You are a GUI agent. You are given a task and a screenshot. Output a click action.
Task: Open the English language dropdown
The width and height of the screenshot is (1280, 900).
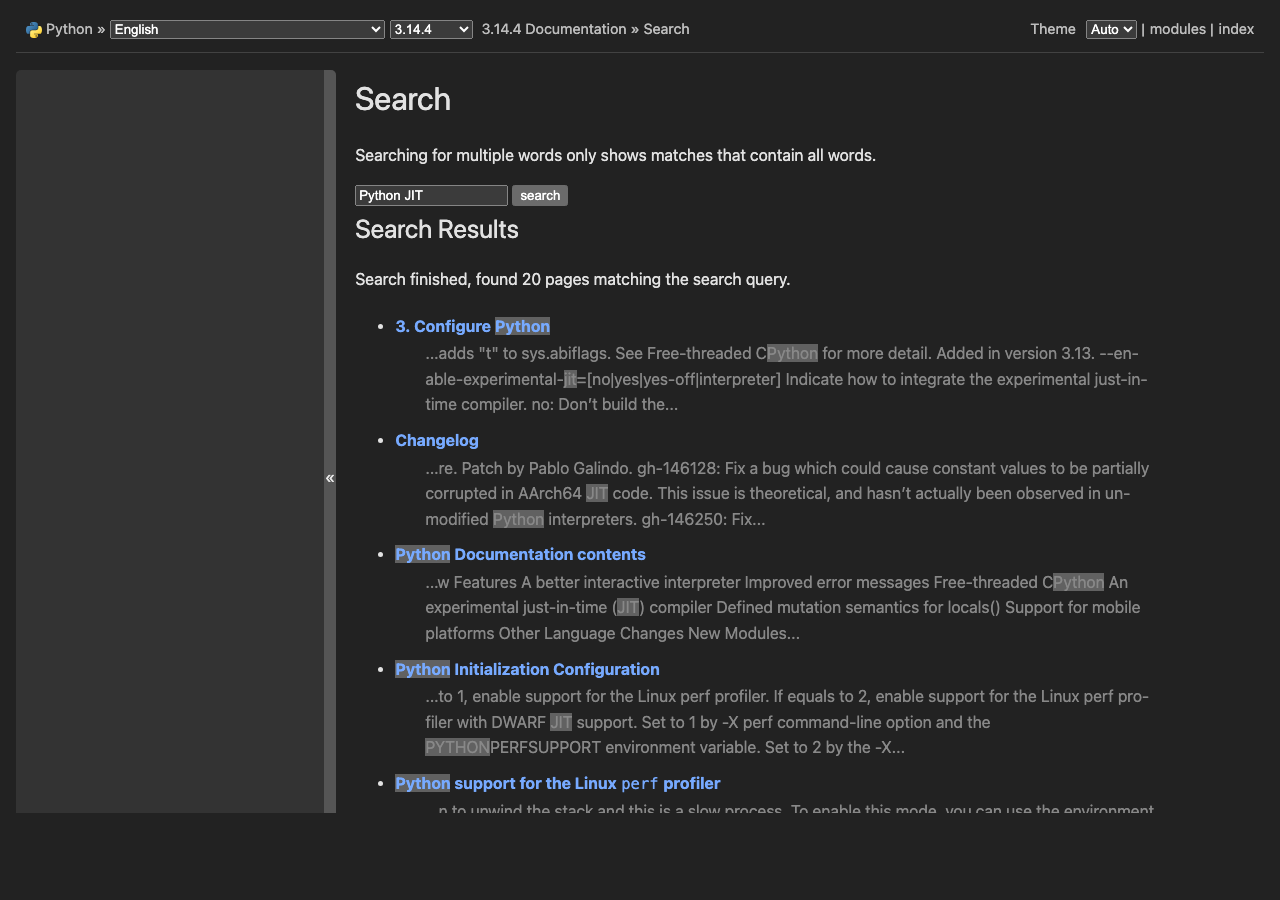pos(246,29)
